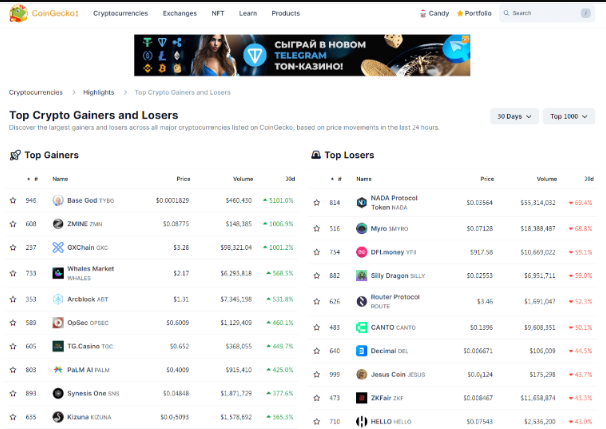Open Router Protocol coin page
Image resolution: width=606 pixels, height=429 pixels.
coord(395,301)
